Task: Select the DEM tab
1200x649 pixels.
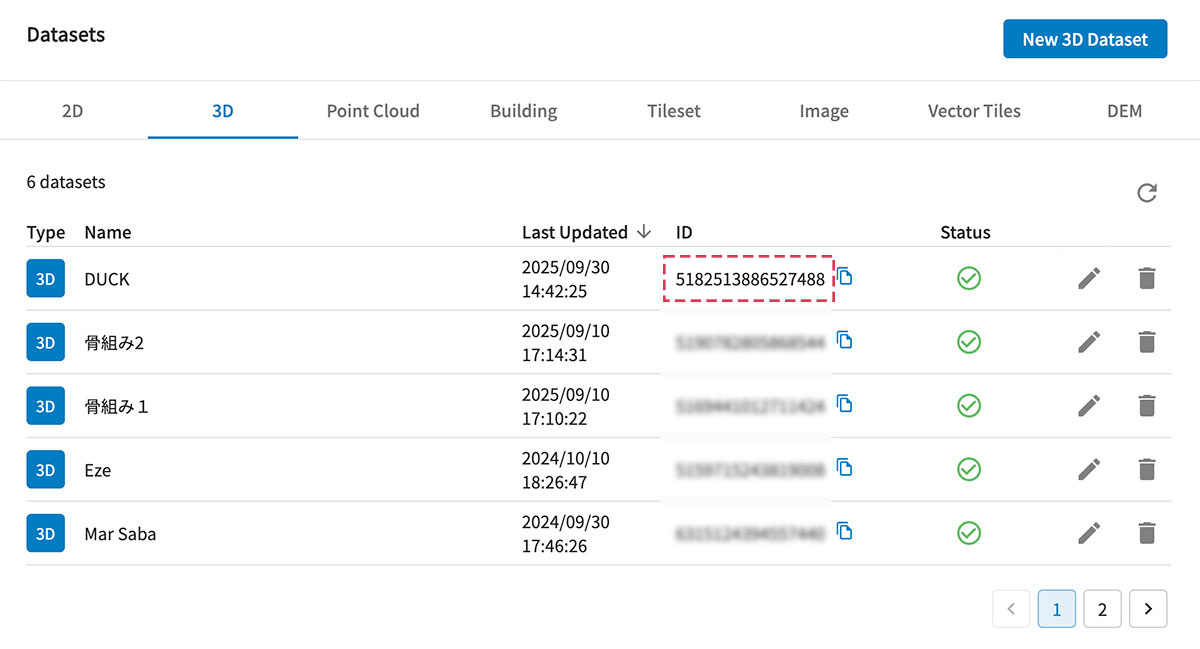Action: click(1124, 111)
